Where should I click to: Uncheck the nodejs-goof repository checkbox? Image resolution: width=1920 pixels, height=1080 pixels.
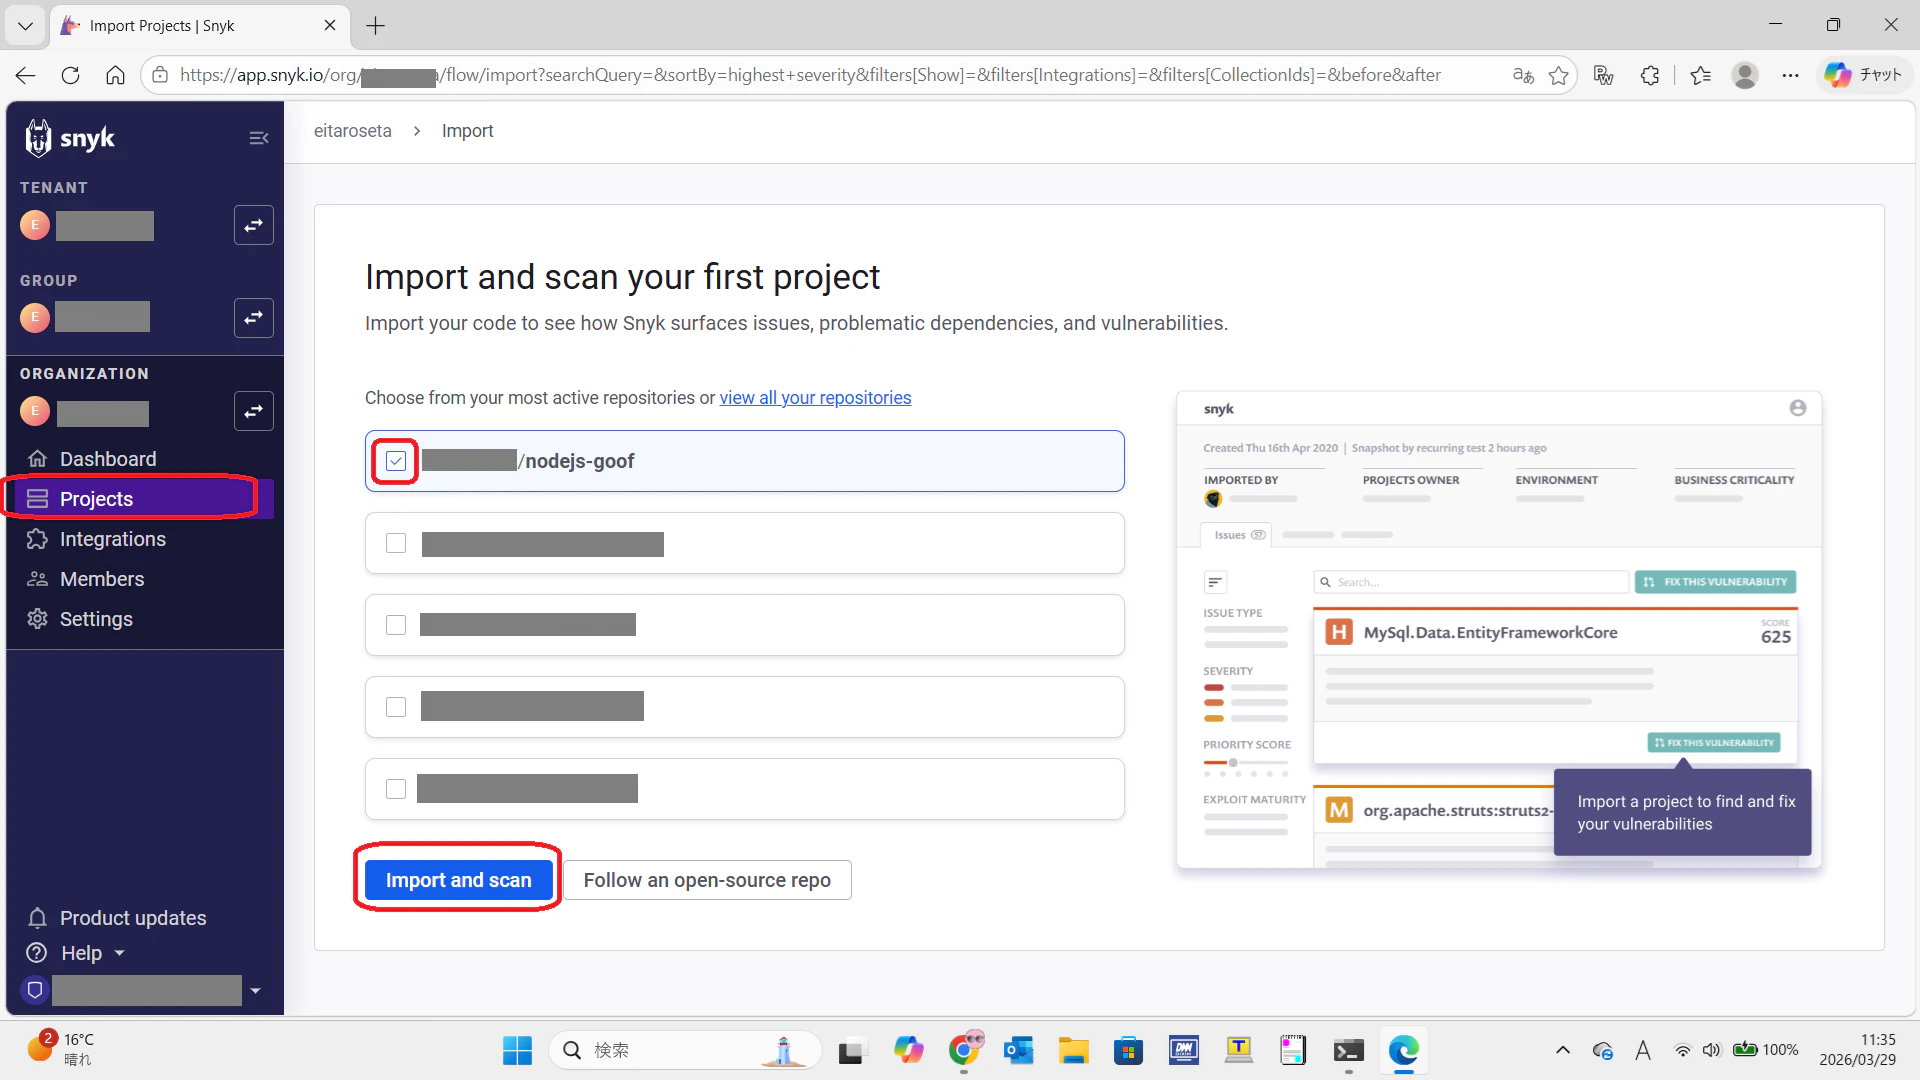[x=396, y=461]
